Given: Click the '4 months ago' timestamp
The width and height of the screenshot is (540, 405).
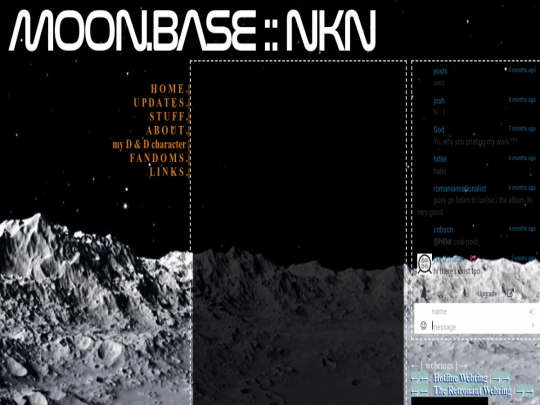Looking at the screenshot, I should click(522, 229).
